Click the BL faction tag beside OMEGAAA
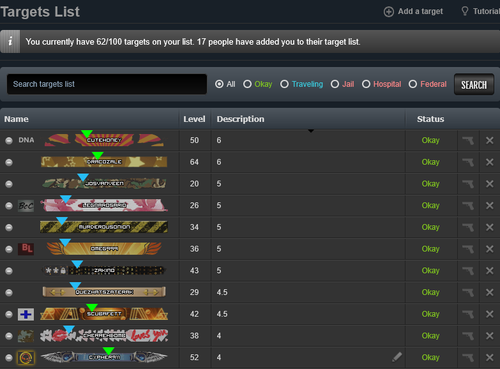 [26, 249]
